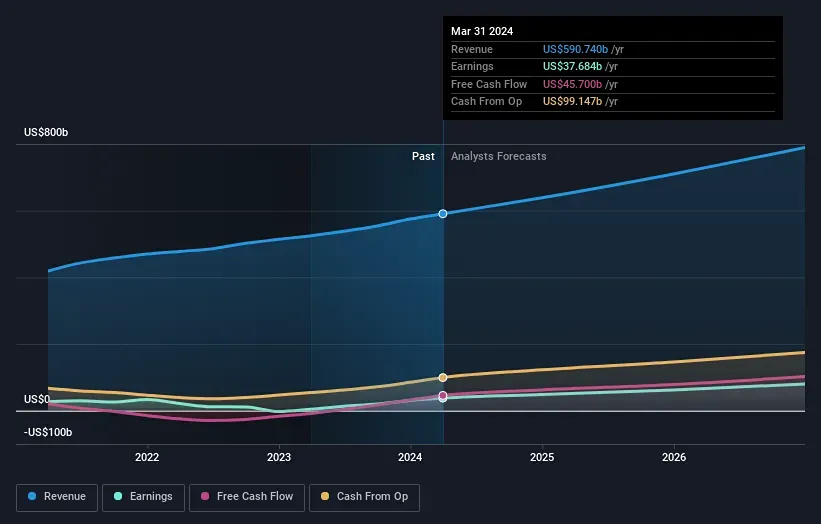Viewport: 821px width, 524px height.
Task: Click the tooltip date Mar 31 2024
Action: [x=482, y=30]
